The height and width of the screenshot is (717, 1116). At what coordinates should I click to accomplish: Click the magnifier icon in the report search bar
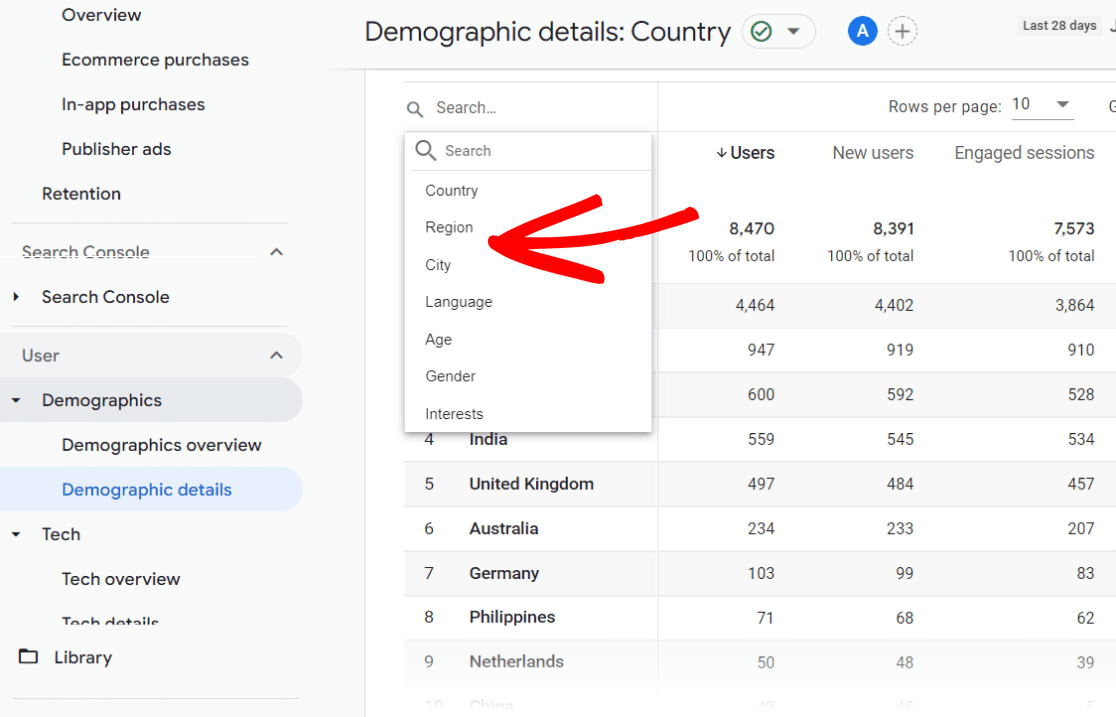[x=415, y=107]
